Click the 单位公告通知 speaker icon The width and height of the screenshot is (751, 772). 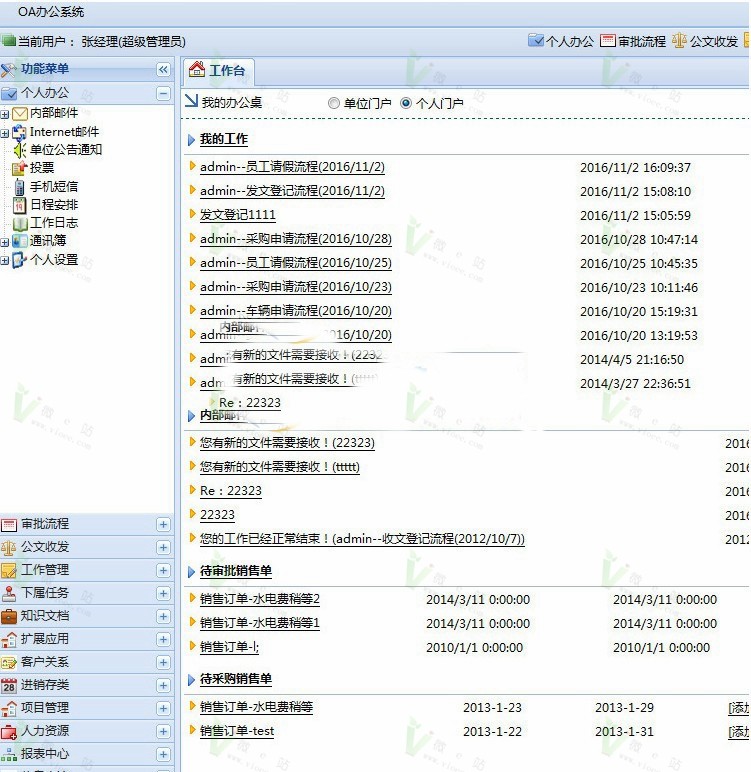[x=20, y=150]
